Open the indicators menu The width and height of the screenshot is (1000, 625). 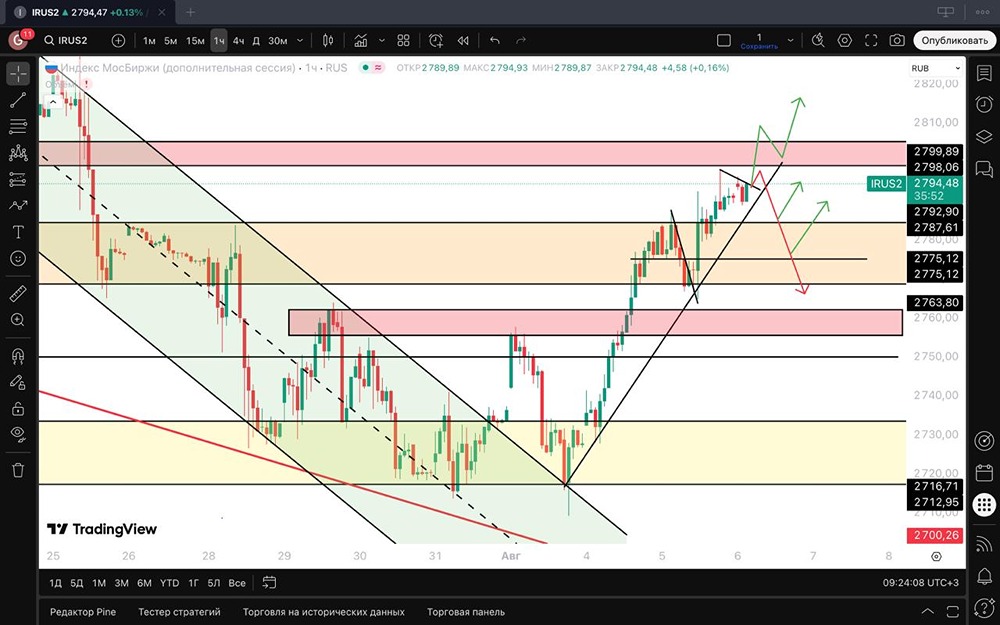[x=361, y=40]
